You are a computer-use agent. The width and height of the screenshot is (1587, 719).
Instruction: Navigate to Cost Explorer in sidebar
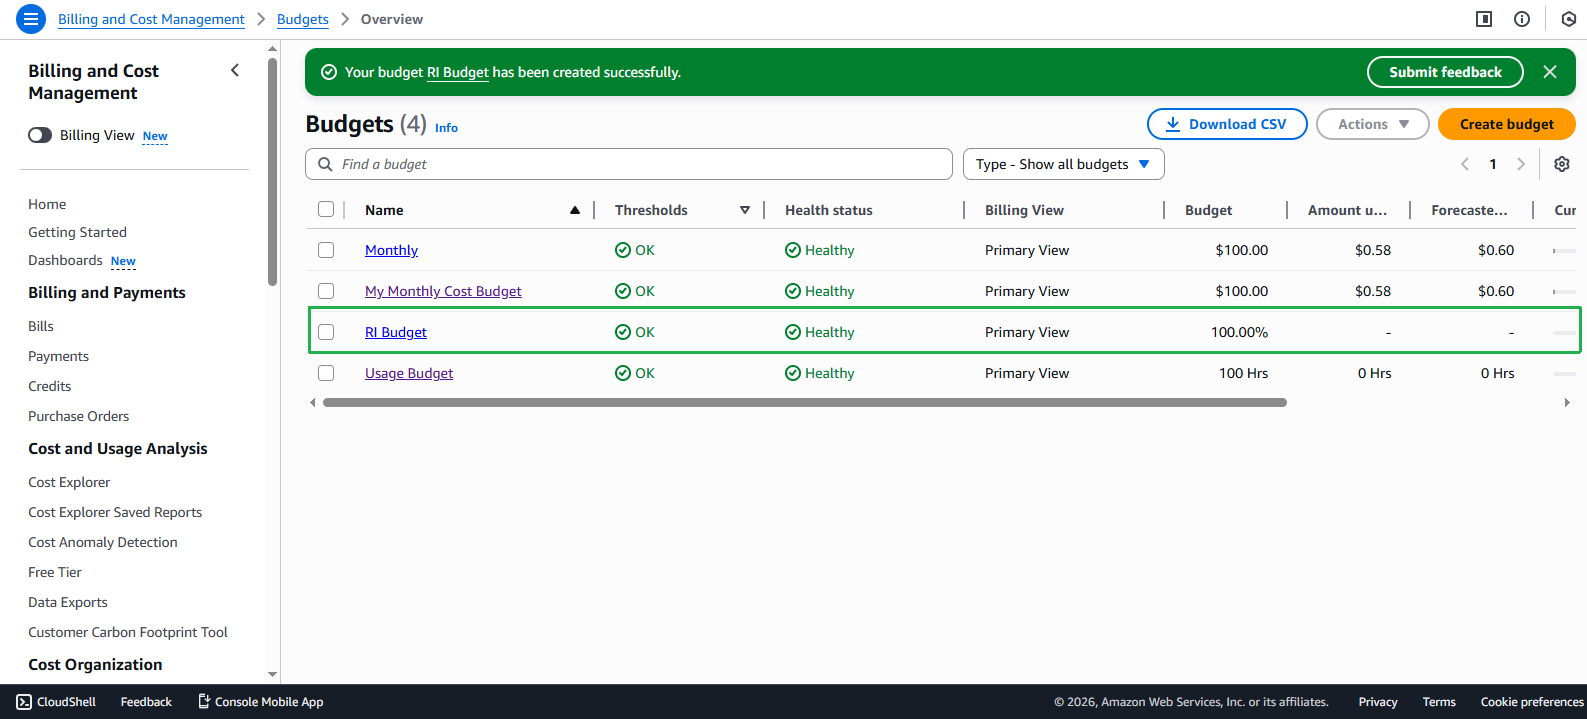(69, 482)
